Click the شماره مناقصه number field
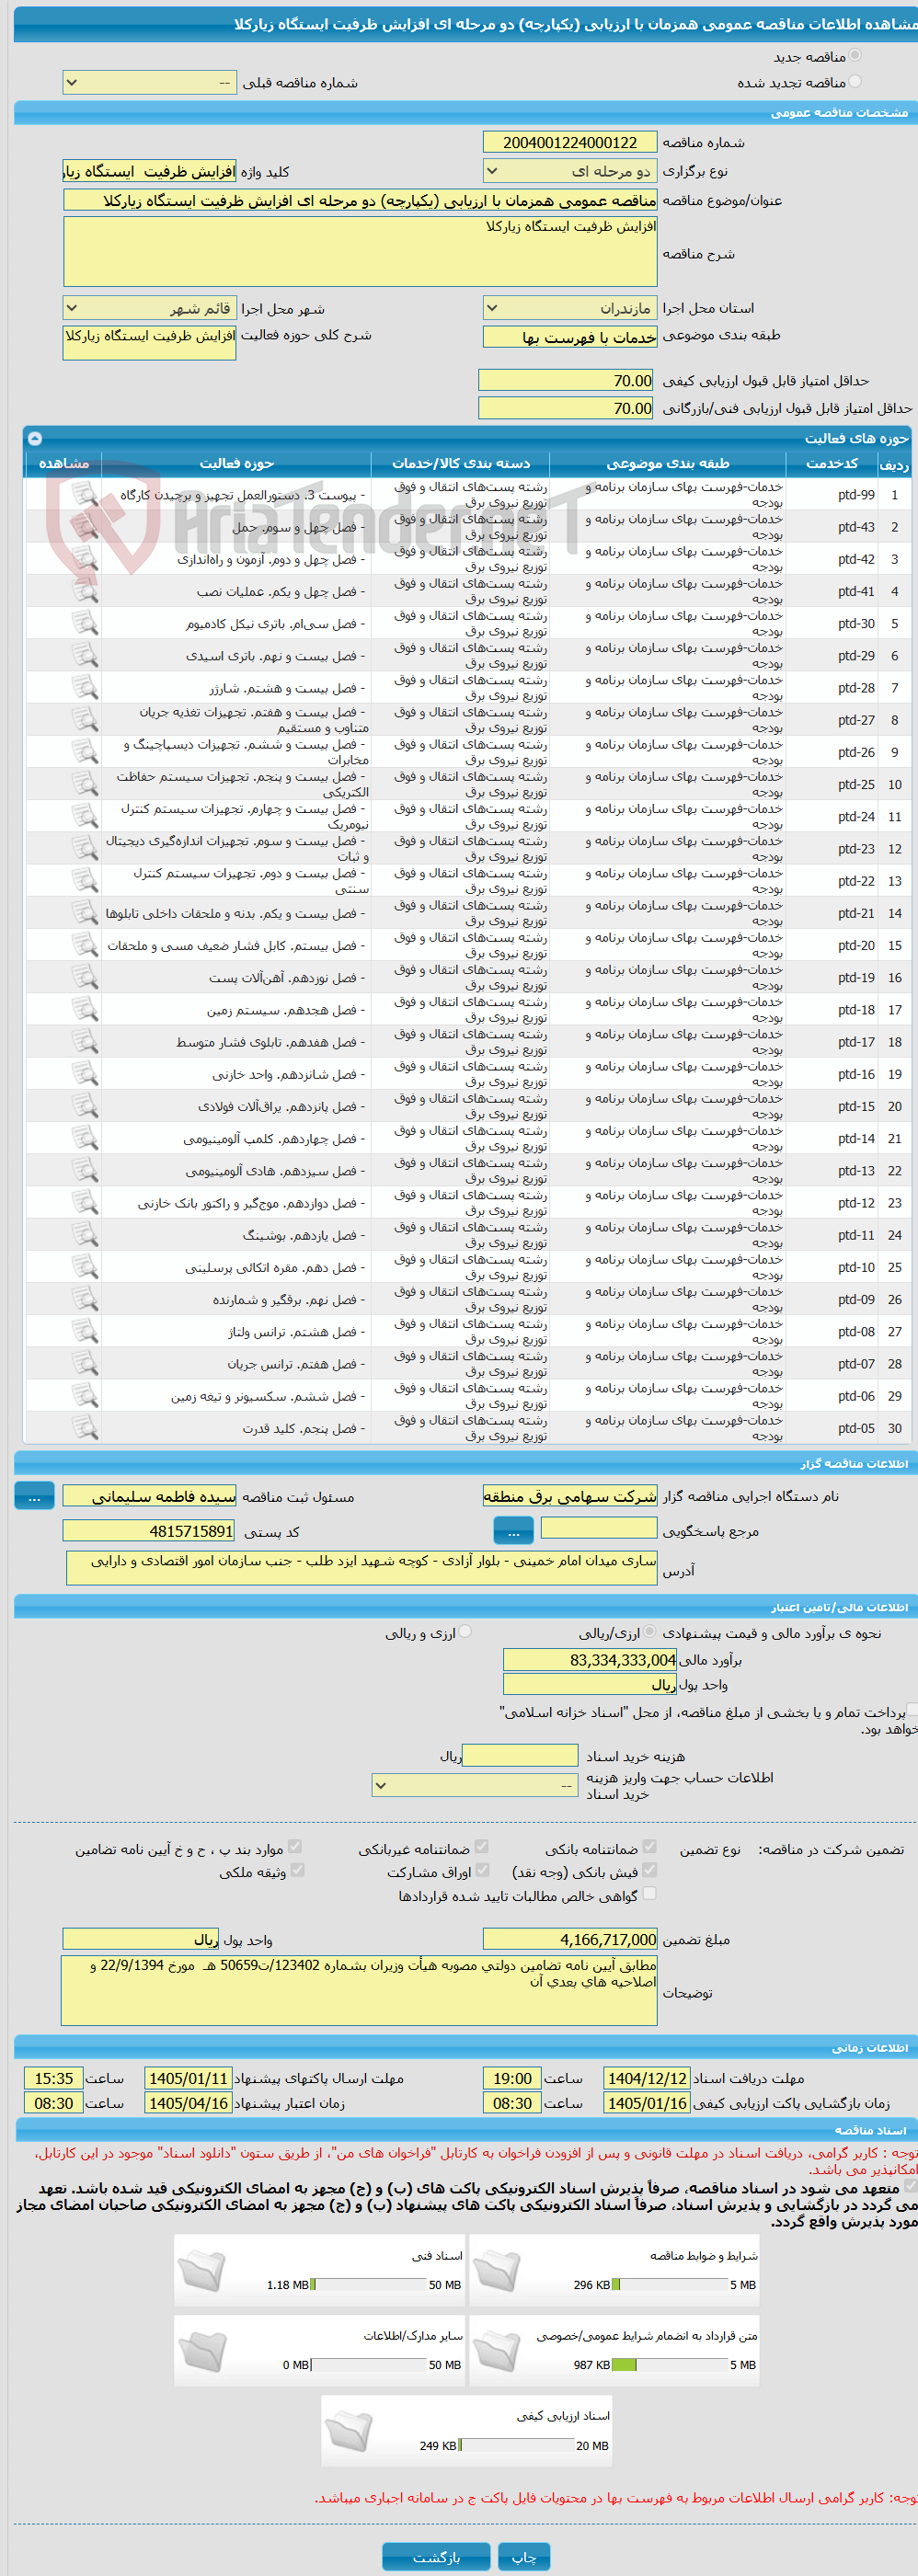This screenshot has width=918, height=2576. pos(570,142)
